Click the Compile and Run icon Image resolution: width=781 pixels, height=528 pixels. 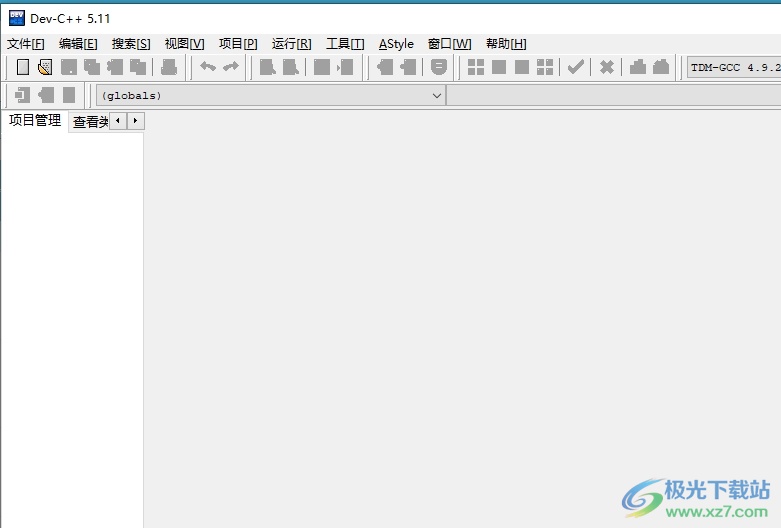521,67
